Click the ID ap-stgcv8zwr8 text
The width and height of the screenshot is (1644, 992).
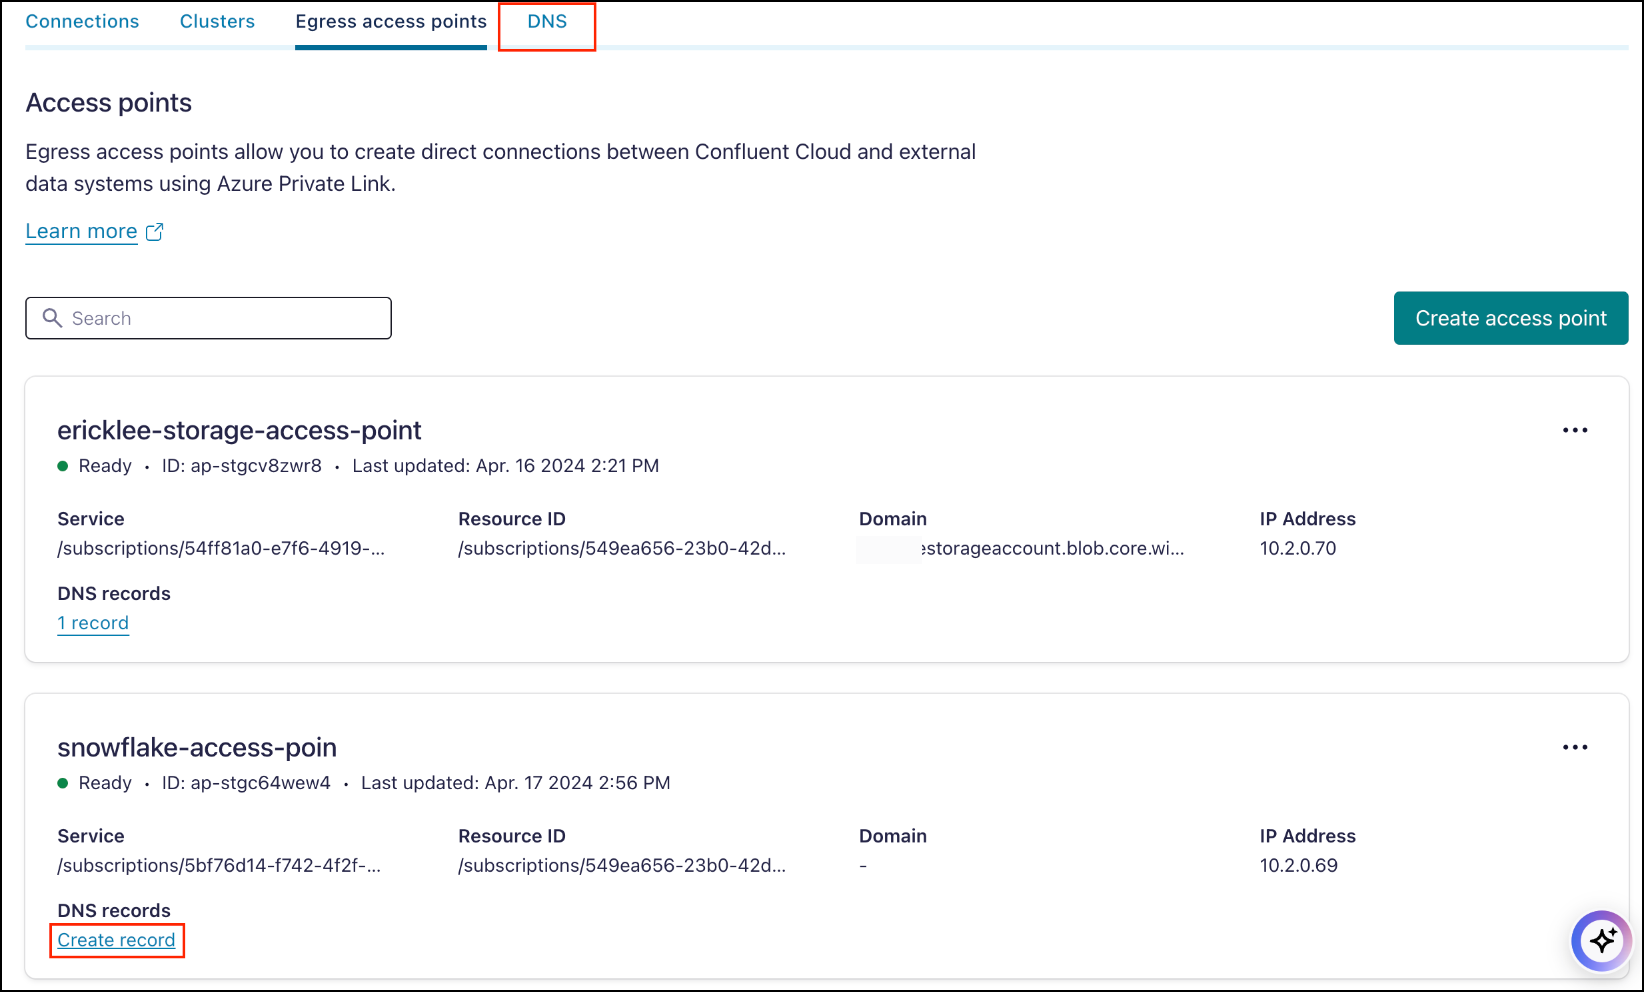click(x=241, y=466)
